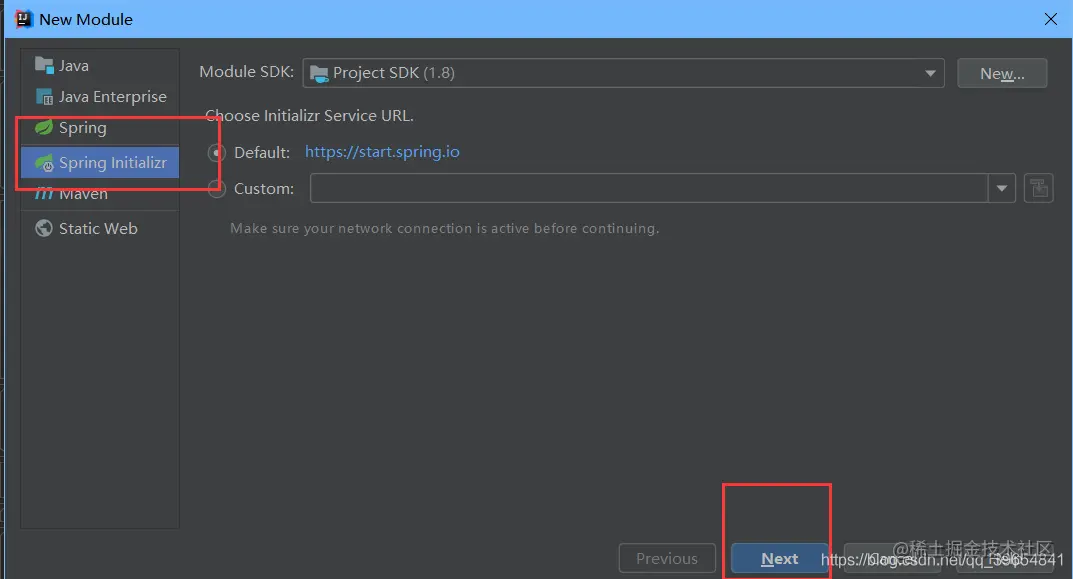Select Spring in module list
1073x579 pixels.
(x=100, y=128)
